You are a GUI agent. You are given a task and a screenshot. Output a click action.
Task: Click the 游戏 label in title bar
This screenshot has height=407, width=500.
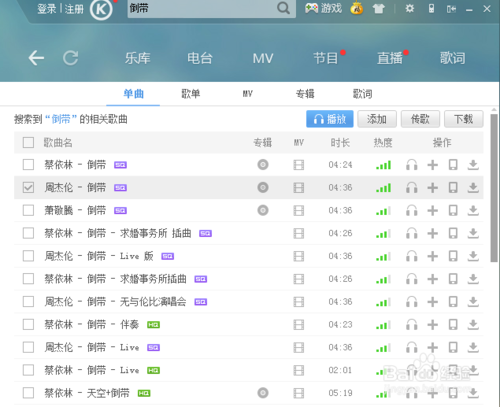coord(331,8)
